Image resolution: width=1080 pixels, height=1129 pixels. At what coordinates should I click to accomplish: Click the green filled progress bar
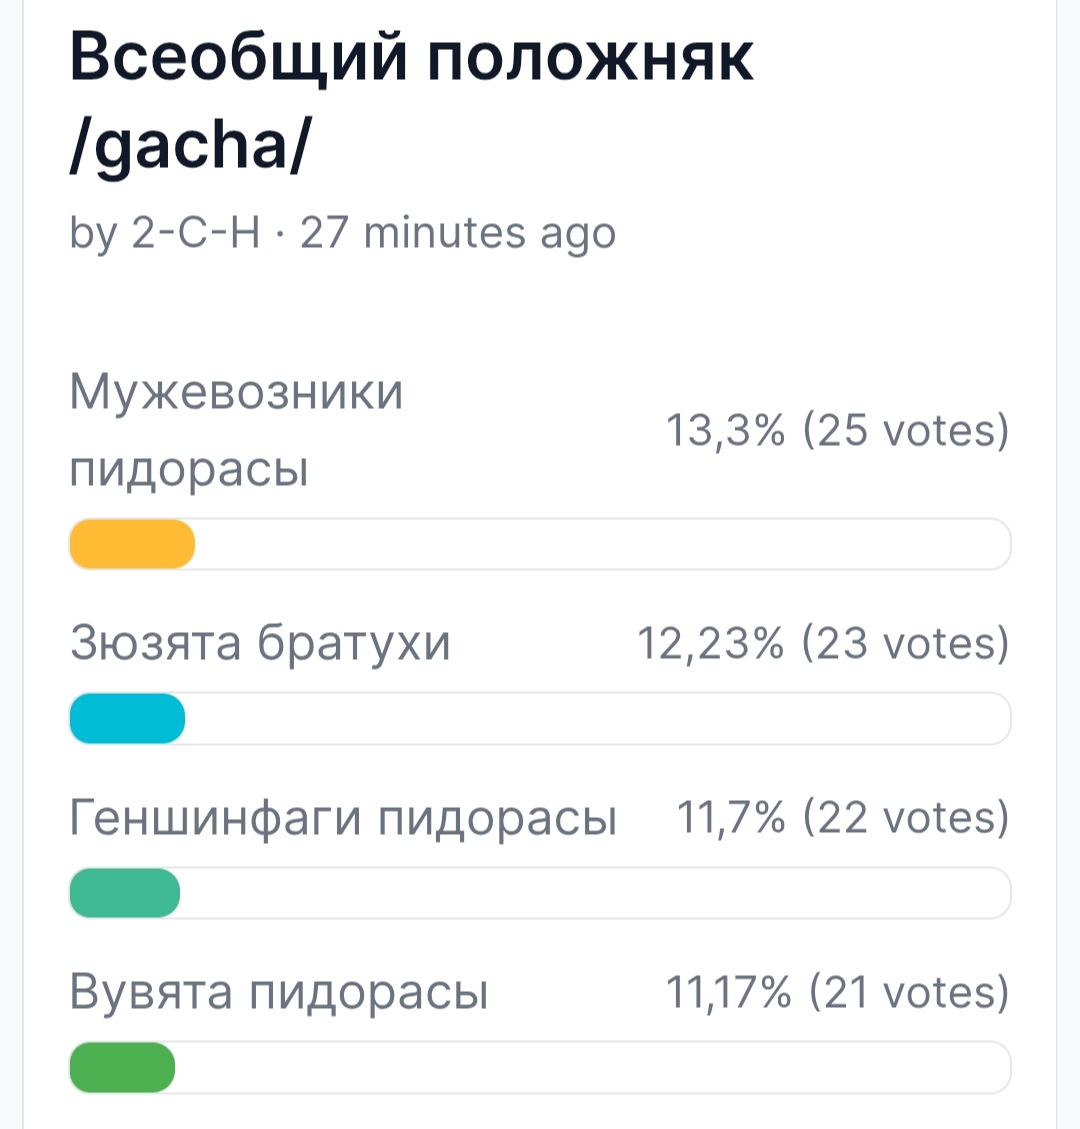tap(122, 1067)
